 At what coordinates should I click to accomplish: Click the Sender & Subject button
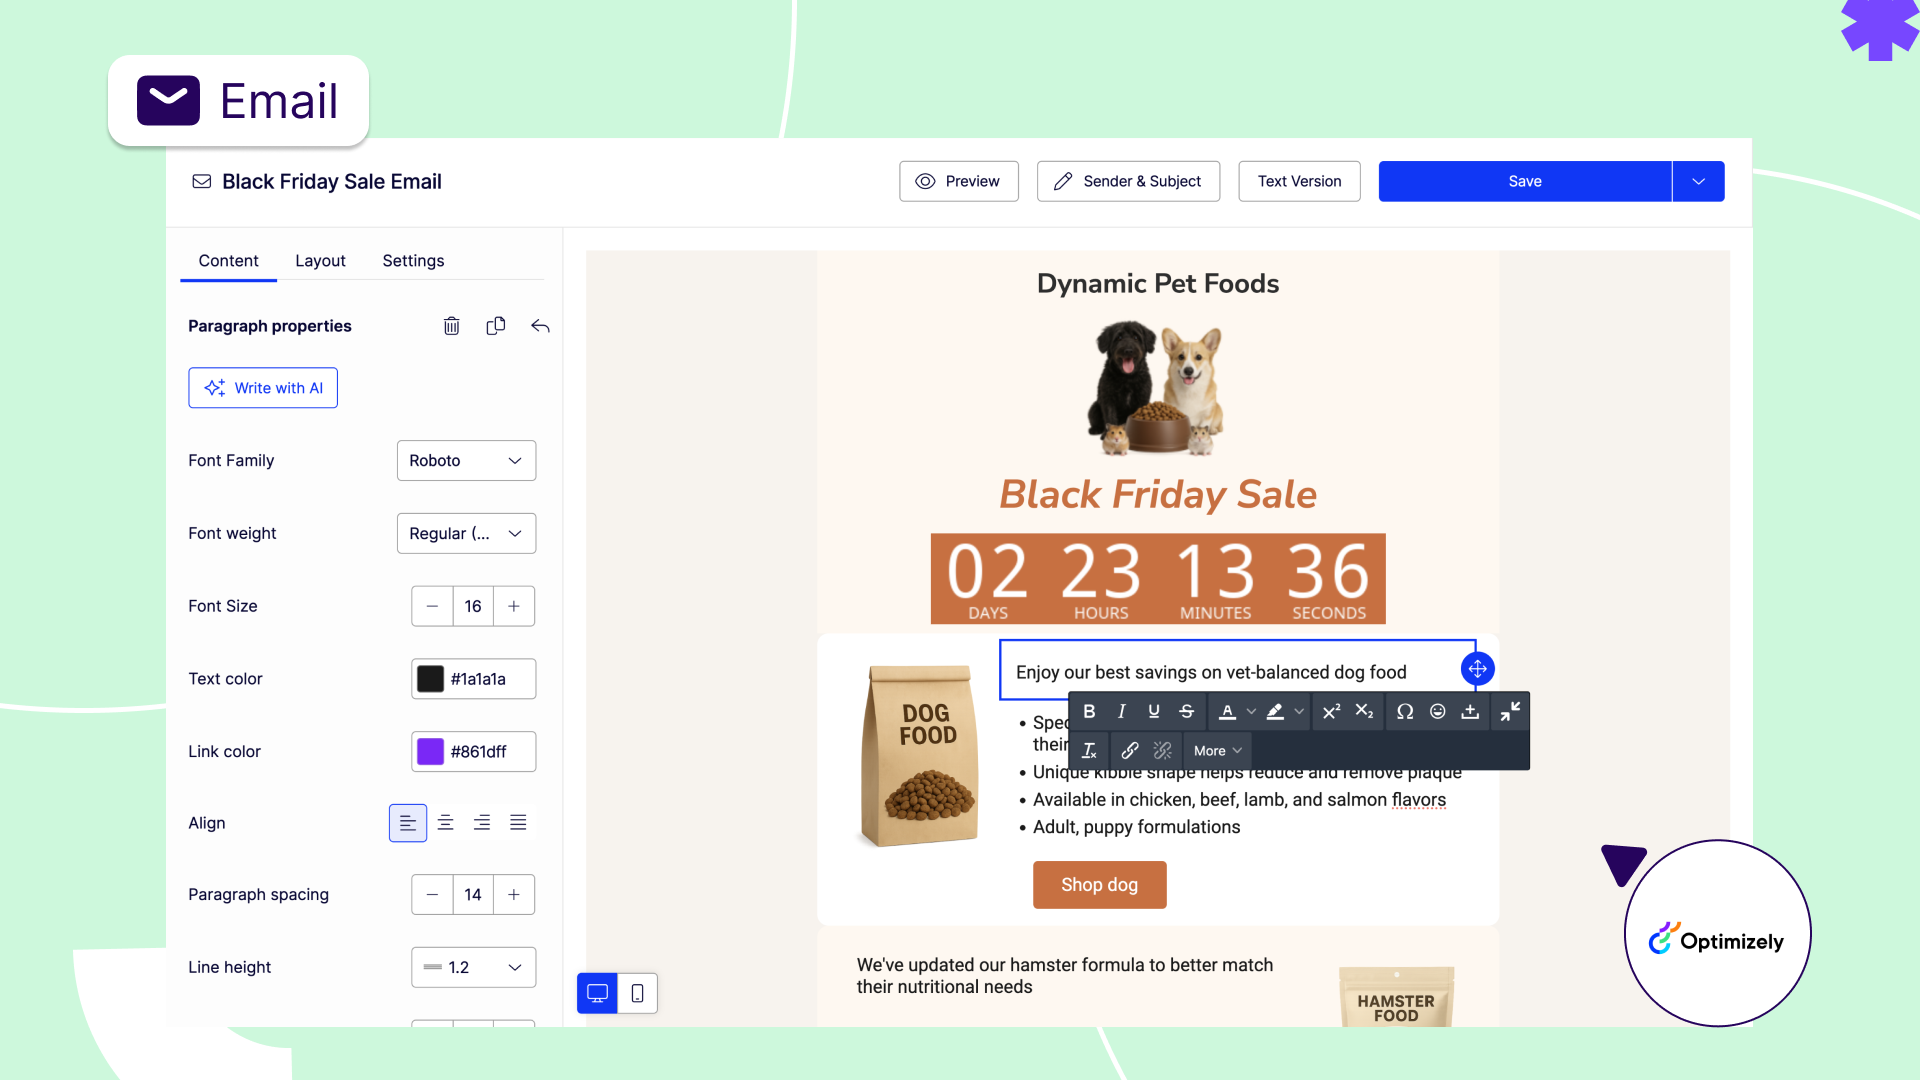[x=1128, y=181]
